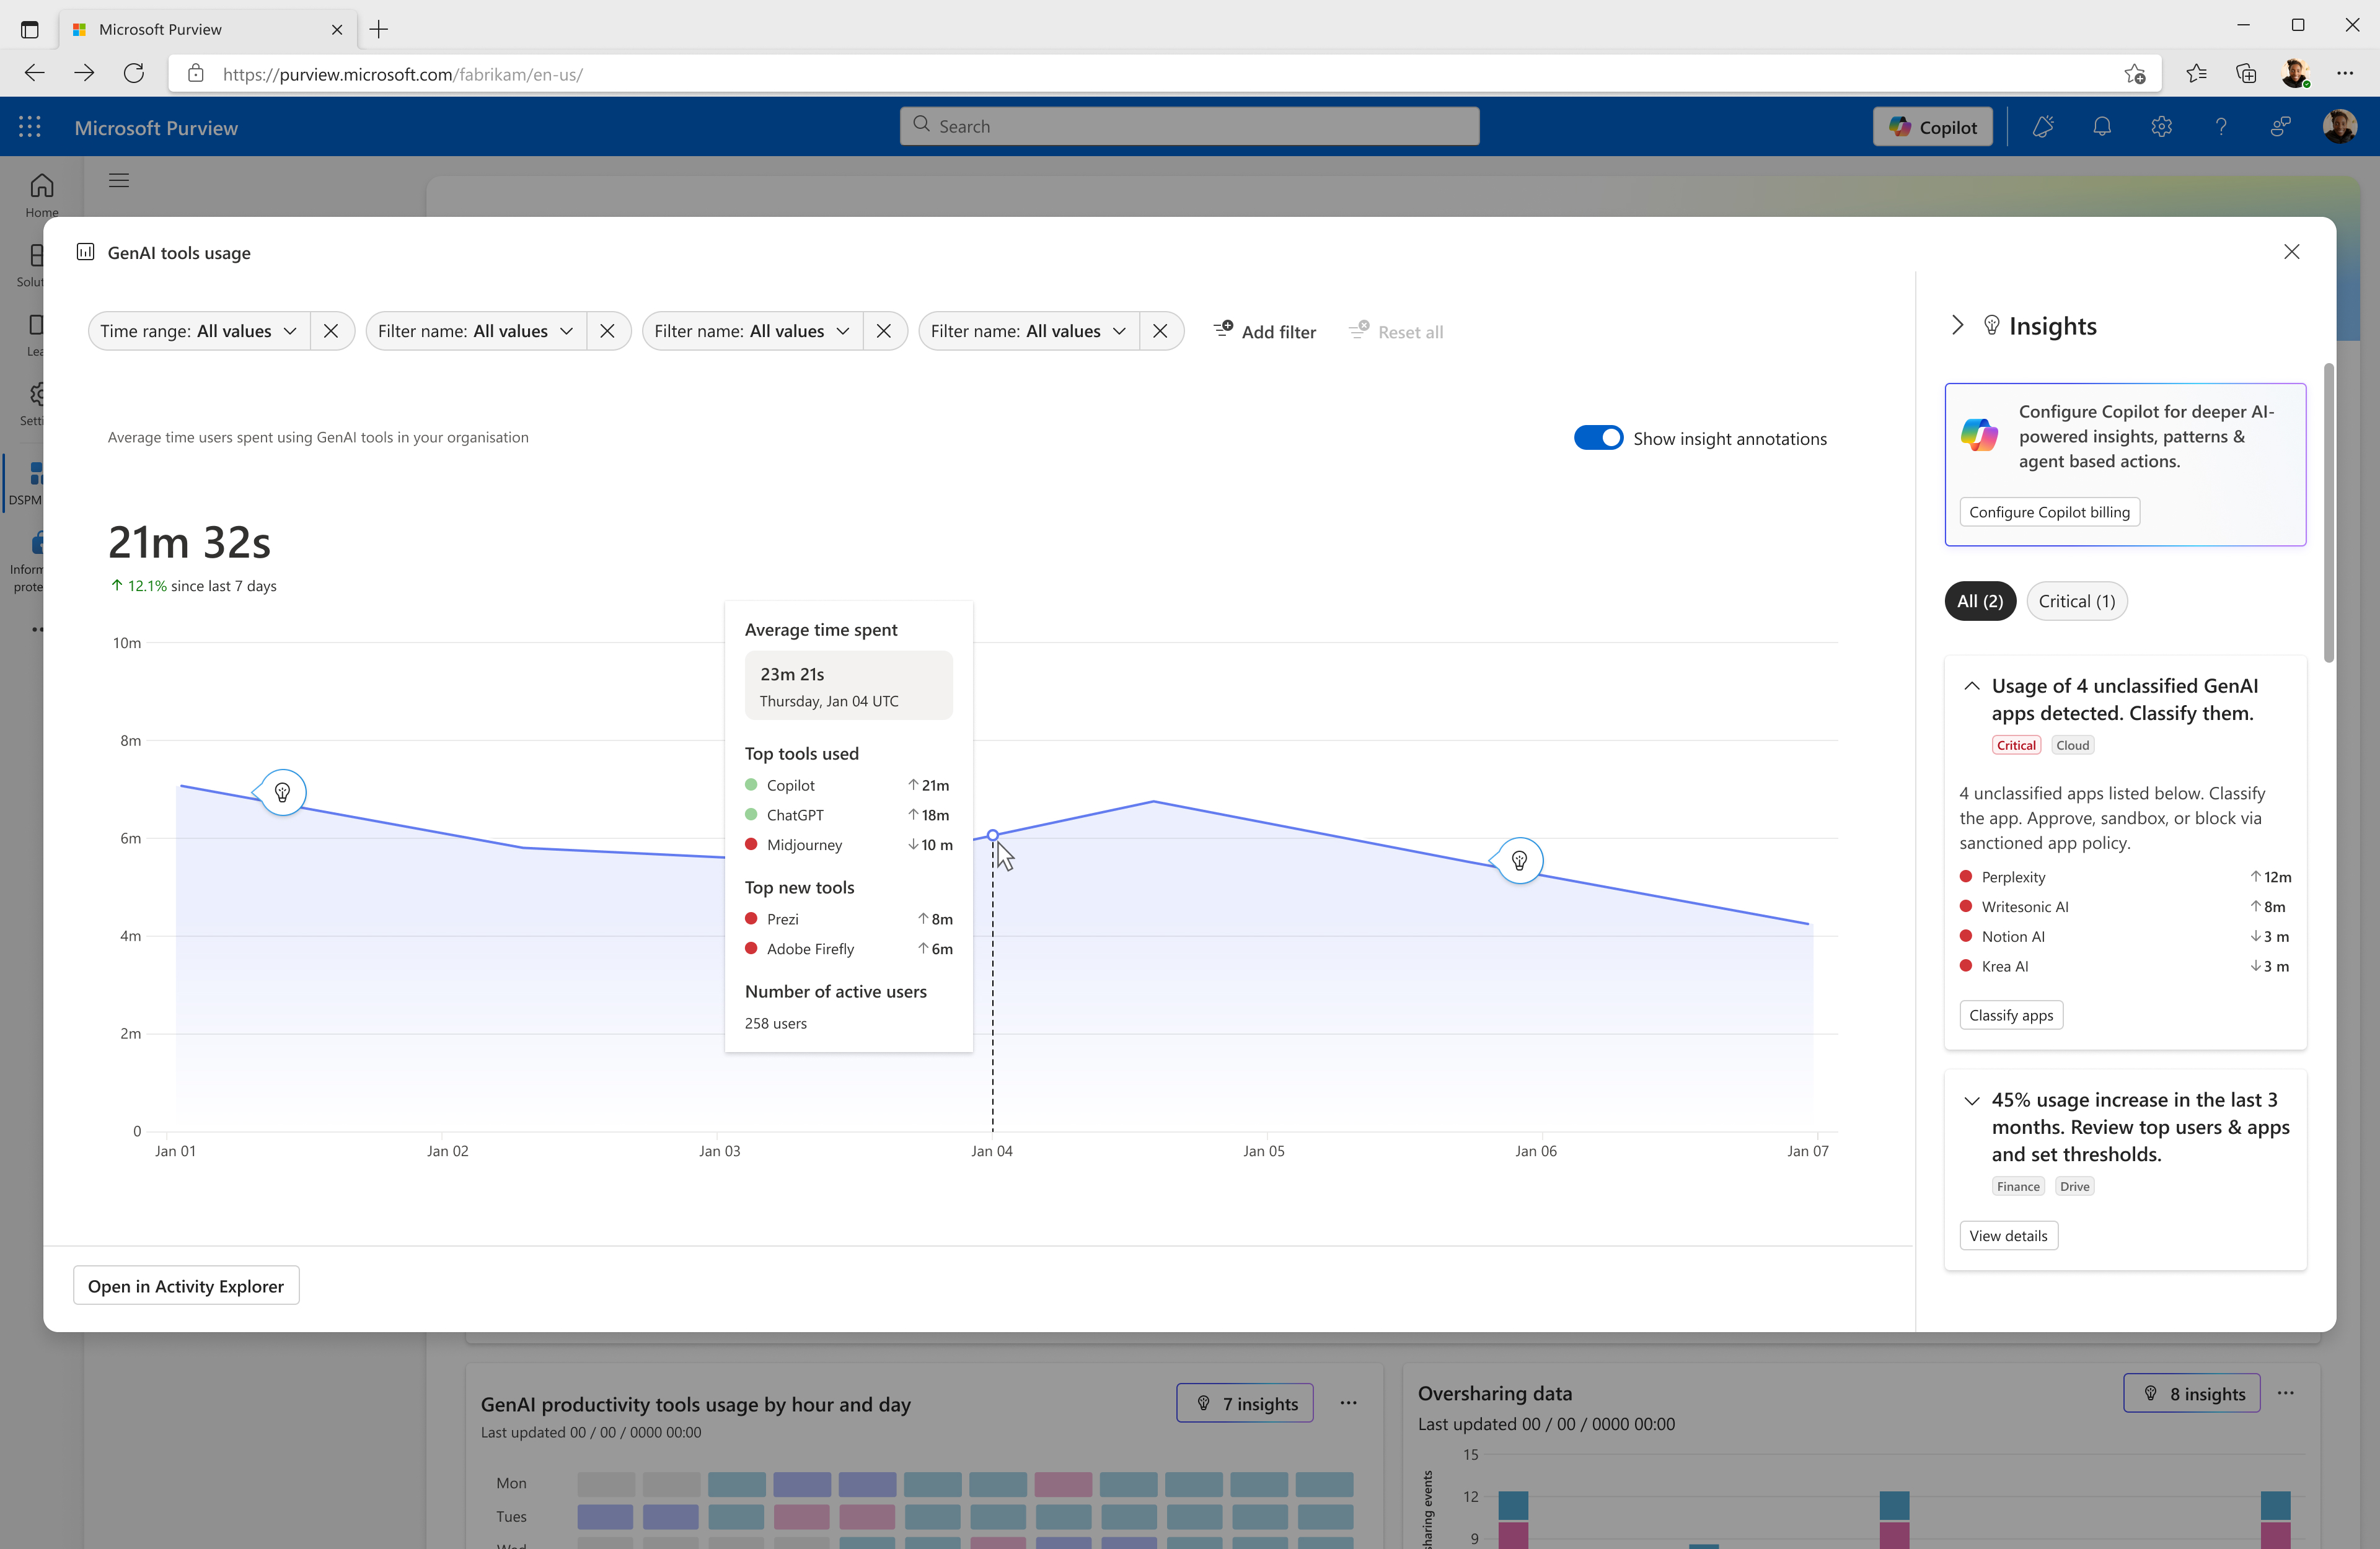Expand the 45% usage increase insight
Screen dimensions: 2380x1549
[1971, 1101]
